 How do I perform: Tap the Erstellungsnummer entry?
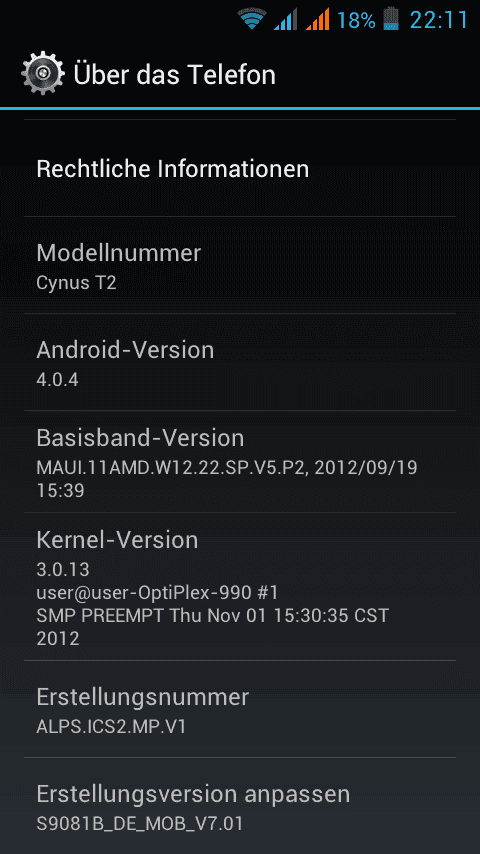click(240, 709)
